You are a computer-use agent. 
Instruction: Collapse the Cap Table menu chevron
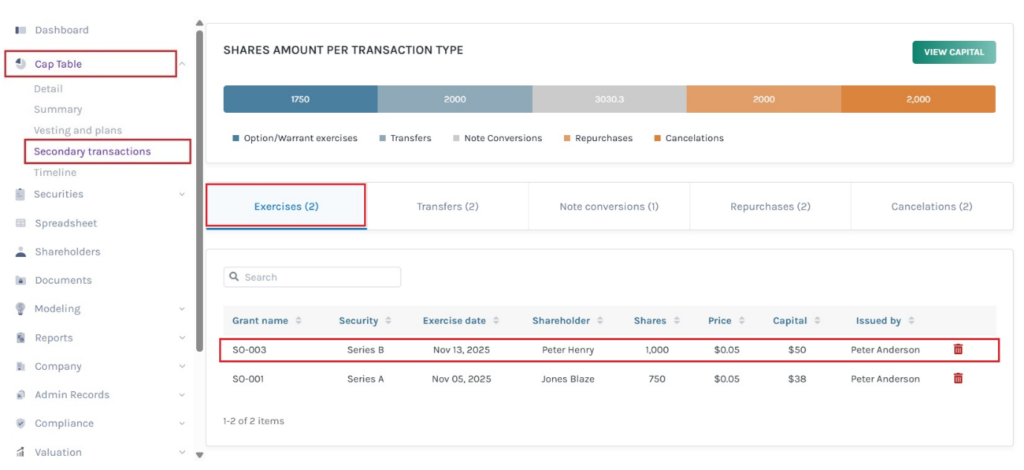(182, 64)
